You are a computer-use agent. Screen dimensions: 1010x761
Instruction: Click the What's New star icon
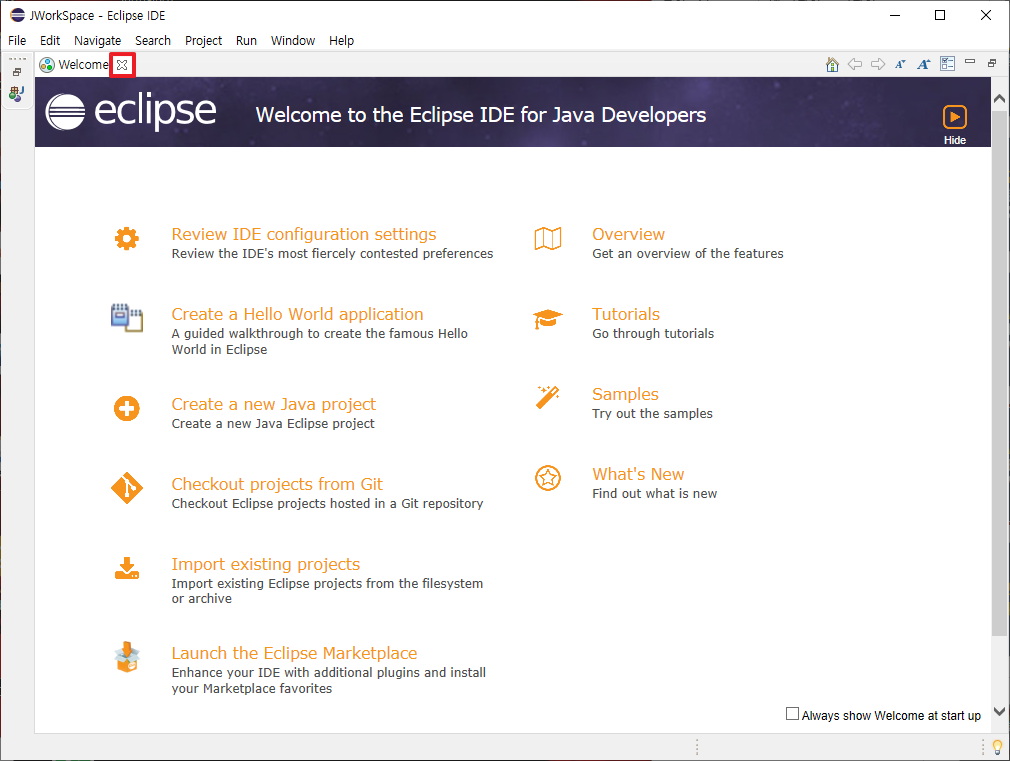click(548, 478)
